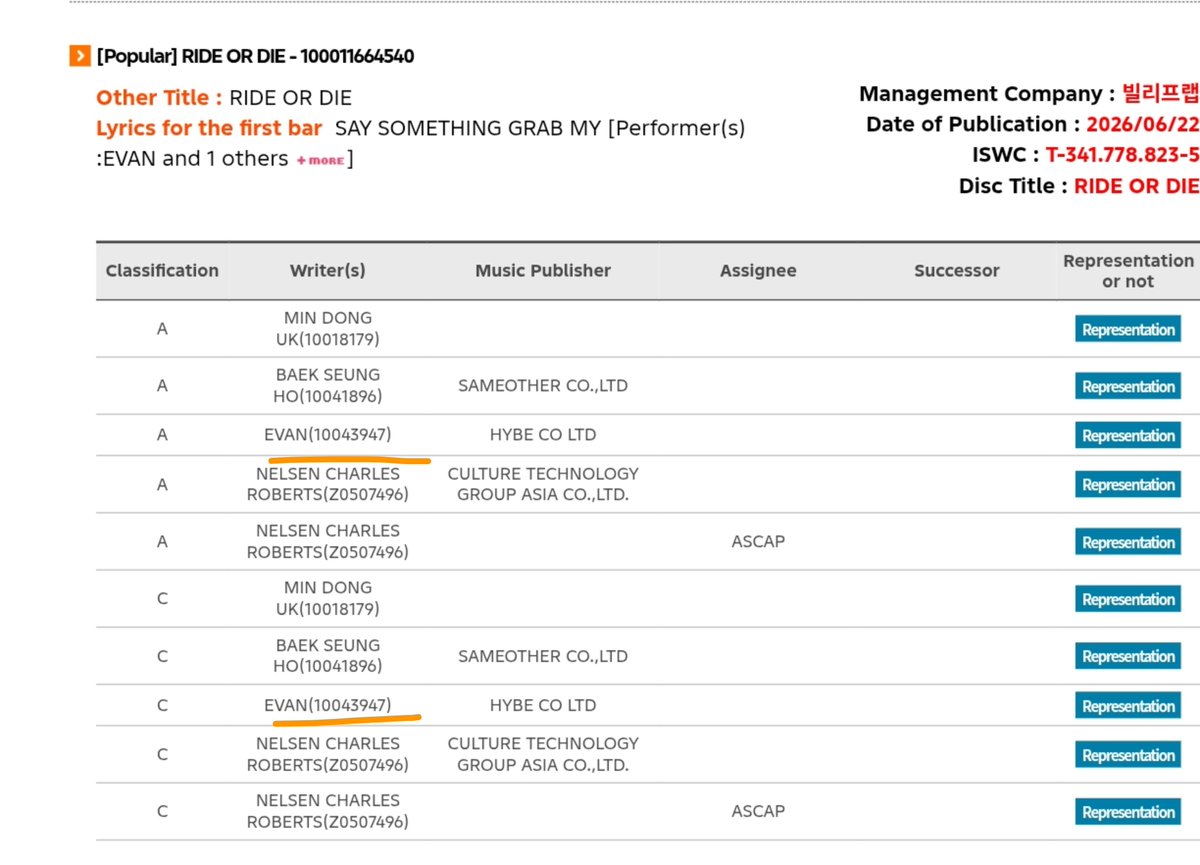Screen dimensions: 1200x865
Task: Select the Successor column header
Action: coord(957,271)
